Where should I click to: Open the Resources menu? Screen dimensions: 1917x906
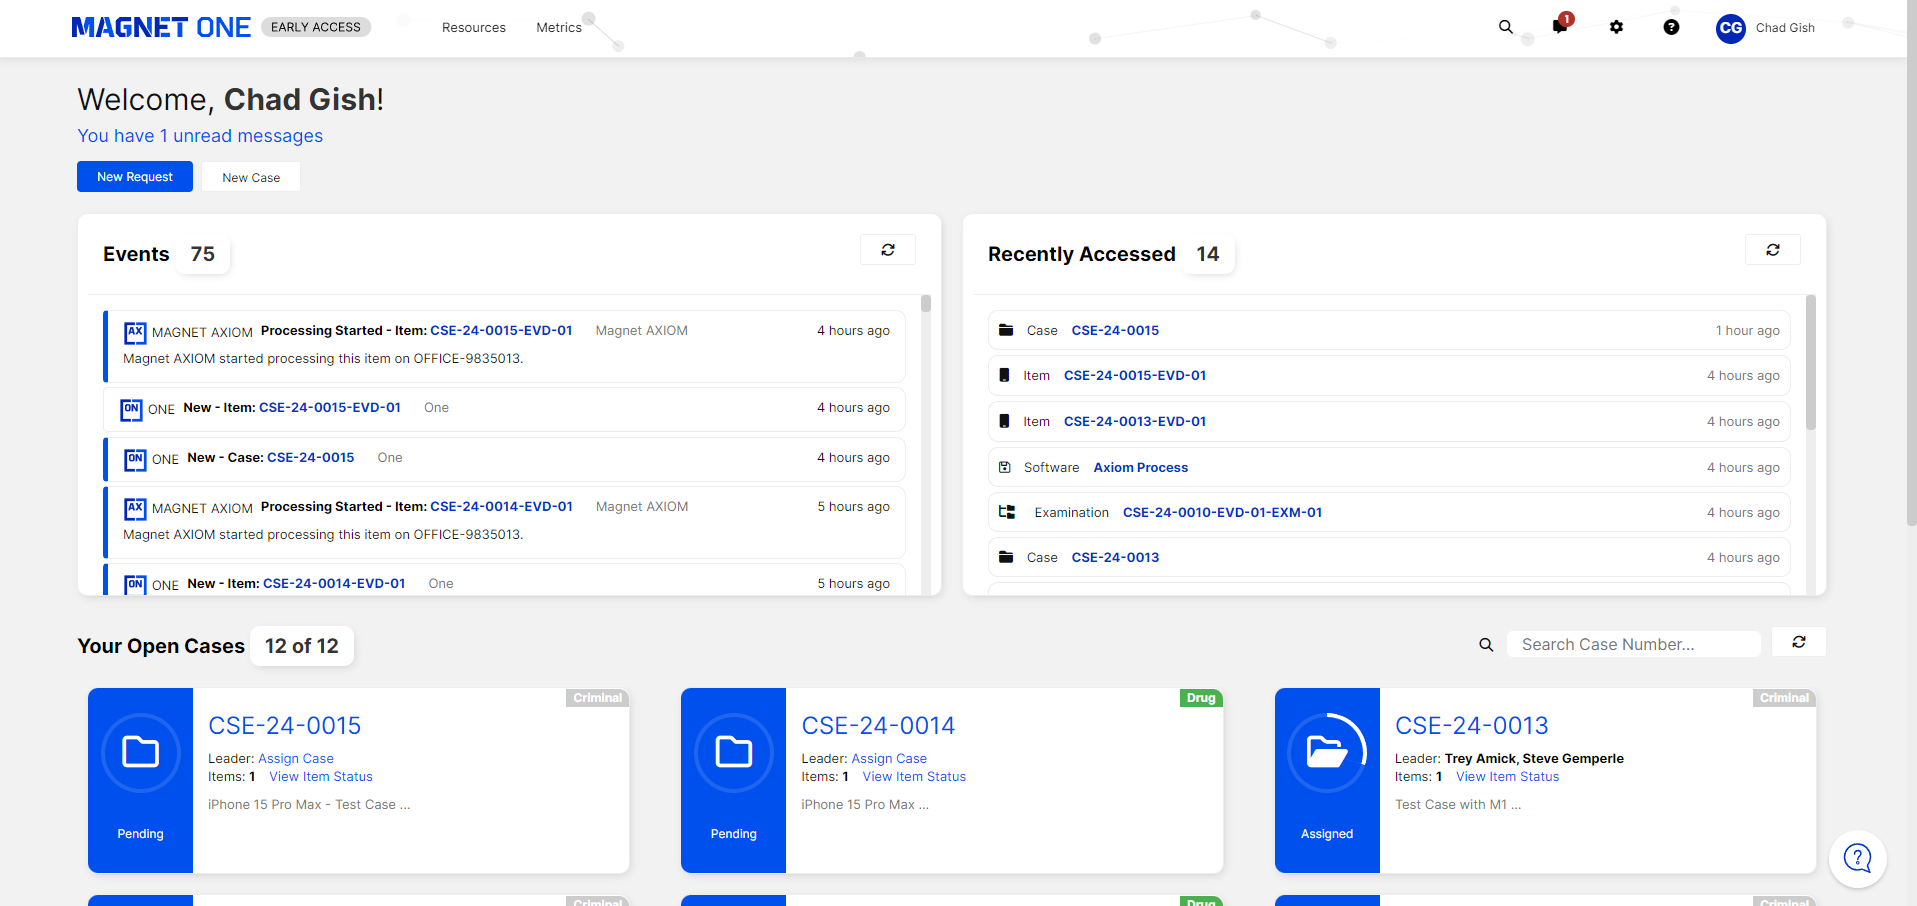coord(473,28)
